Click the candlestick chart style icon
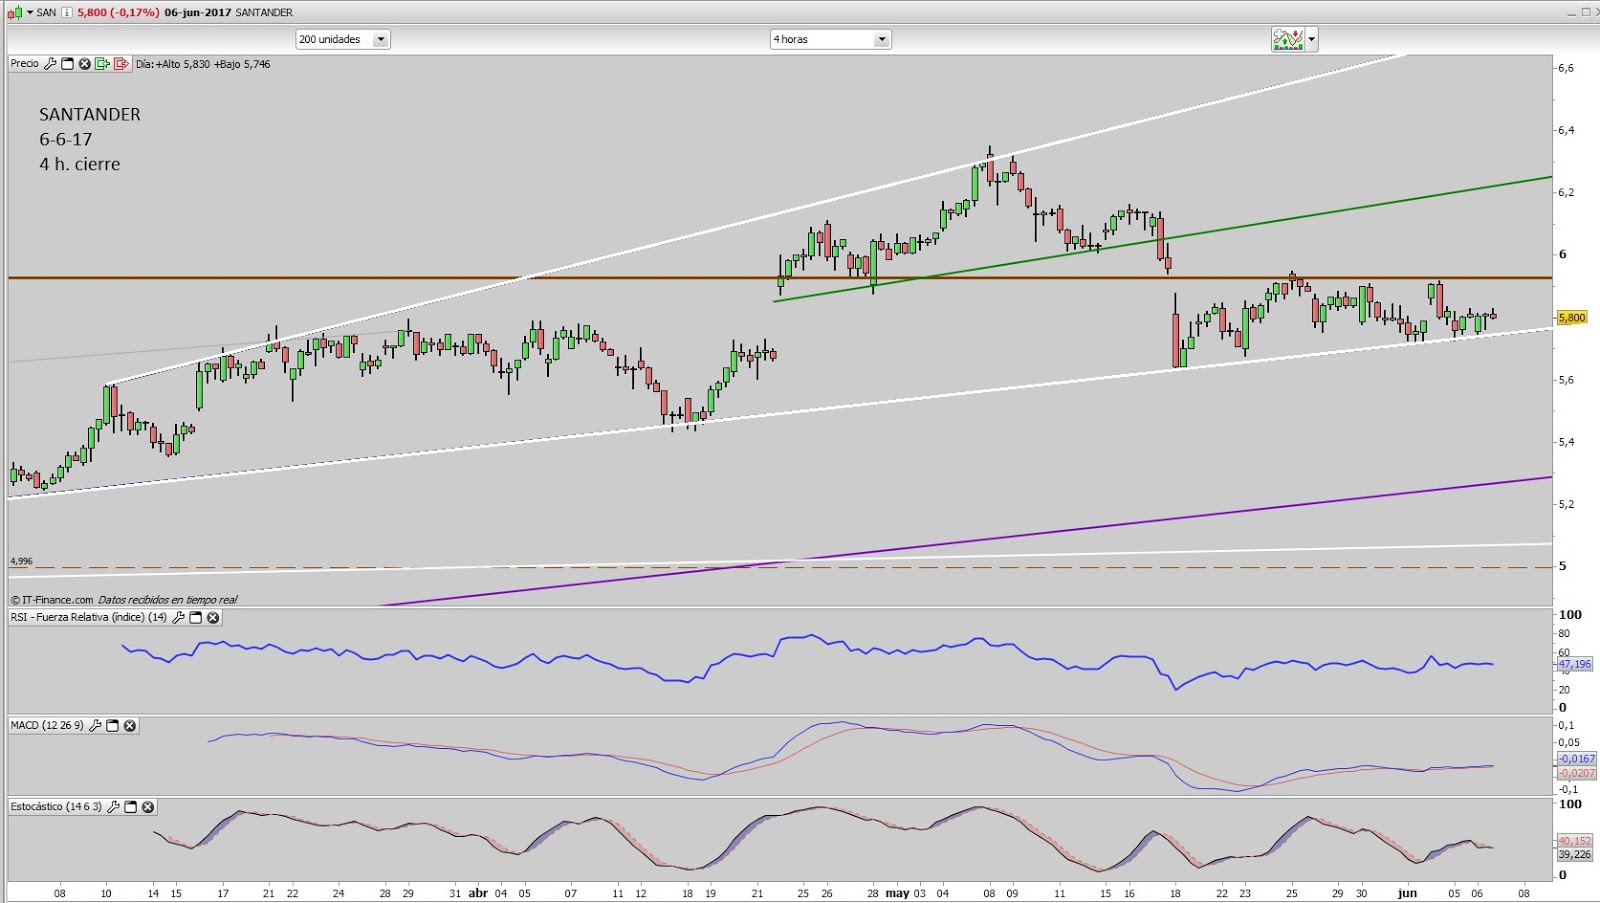The height and width of the screenshot is (903, 1600). click(x=14, y=12)
